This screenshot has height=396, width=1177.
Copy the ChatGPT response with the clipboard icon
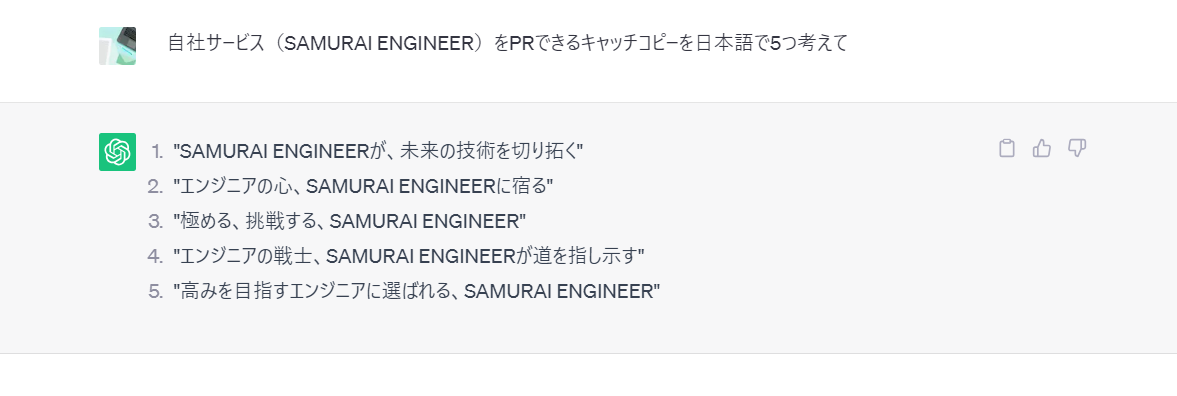(1007, 148)
